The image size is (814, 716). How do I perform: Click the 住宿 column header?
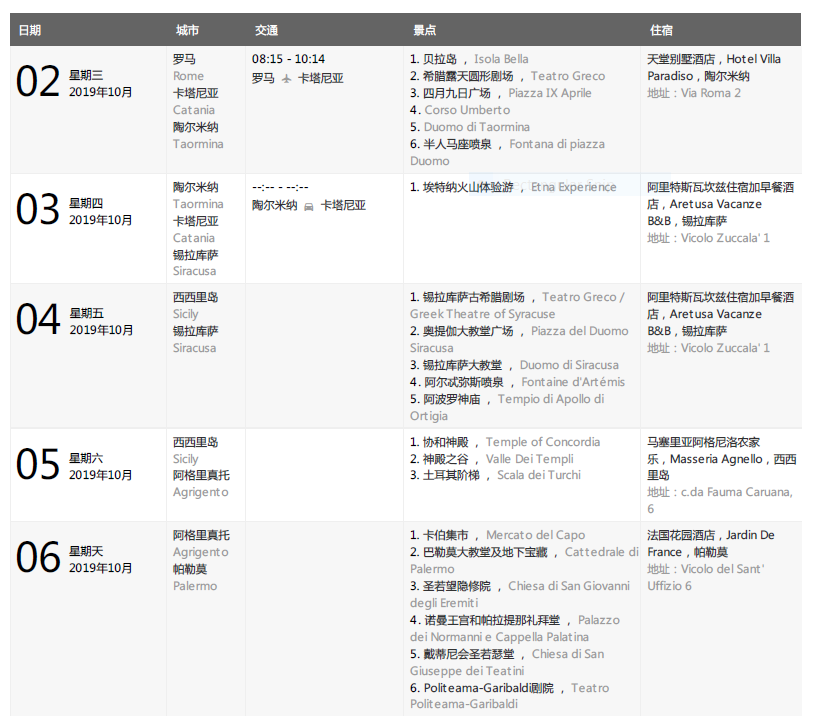click(x=661, y=30)
